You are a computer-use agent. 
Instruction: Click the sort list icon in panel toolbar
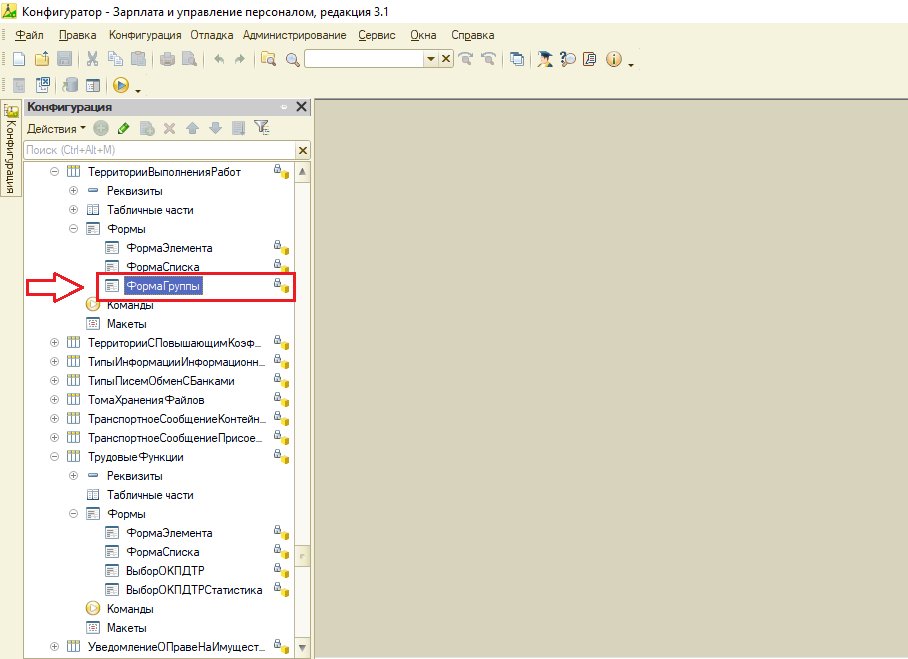(x=239, y=128)
